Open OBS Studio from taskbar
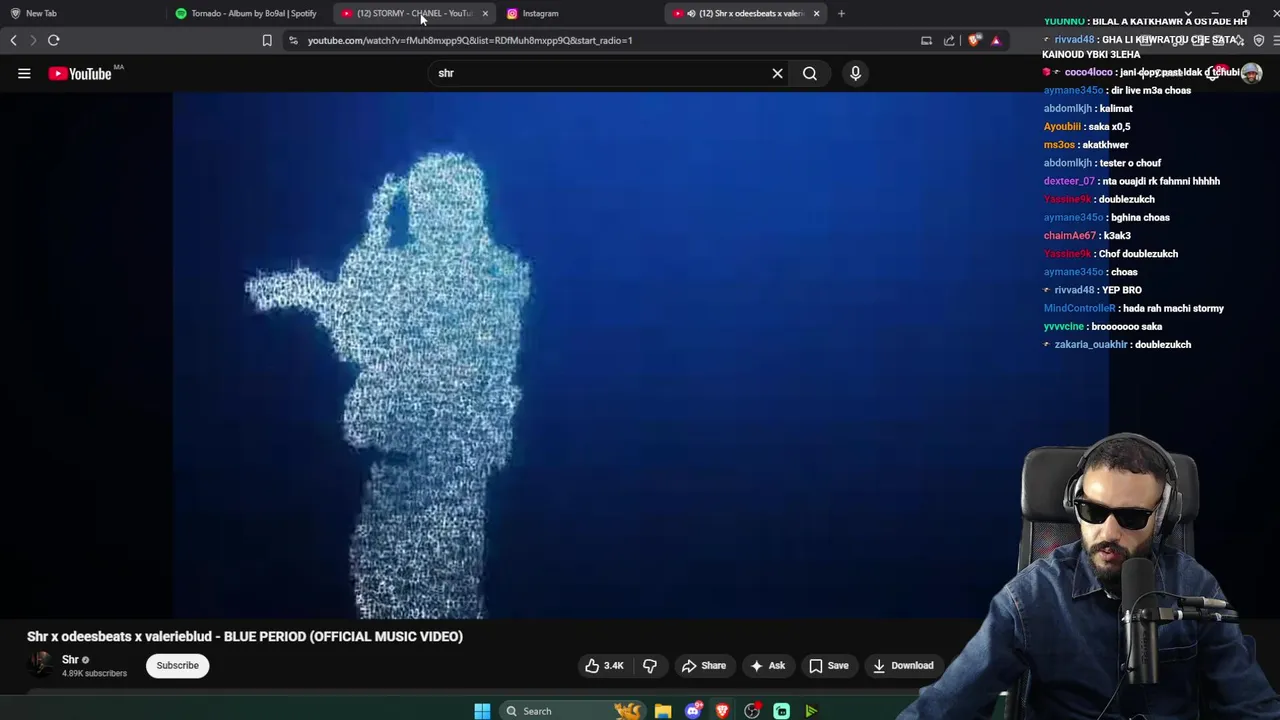Screen dimensions: 1280x720 pyautogui.click(x=752, y=711)
